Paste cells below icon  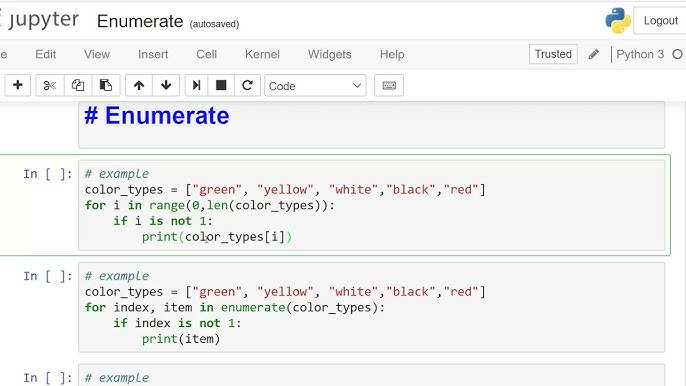pyautogui.click(x=105, y=85)
